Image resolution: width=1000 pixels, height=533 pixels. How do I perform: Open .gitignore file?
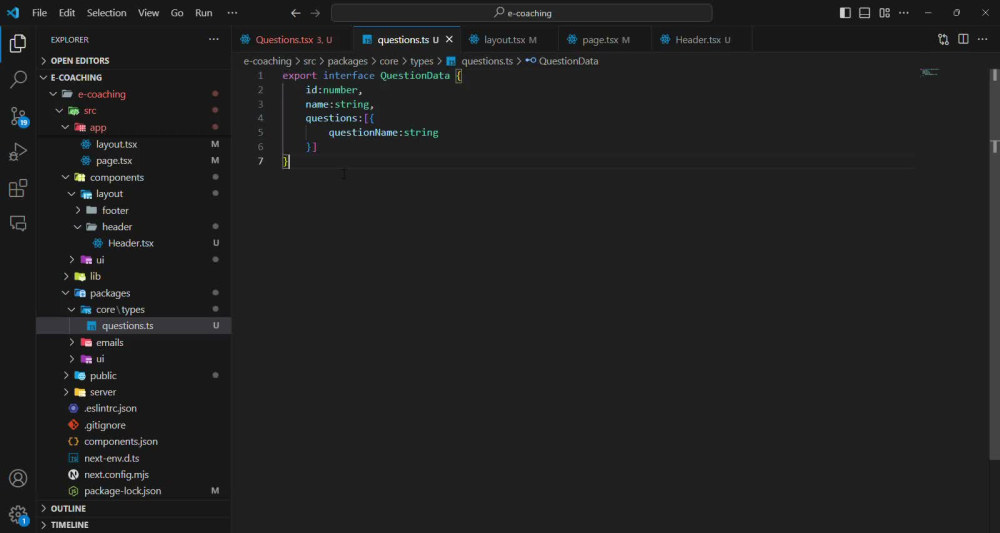134,425
